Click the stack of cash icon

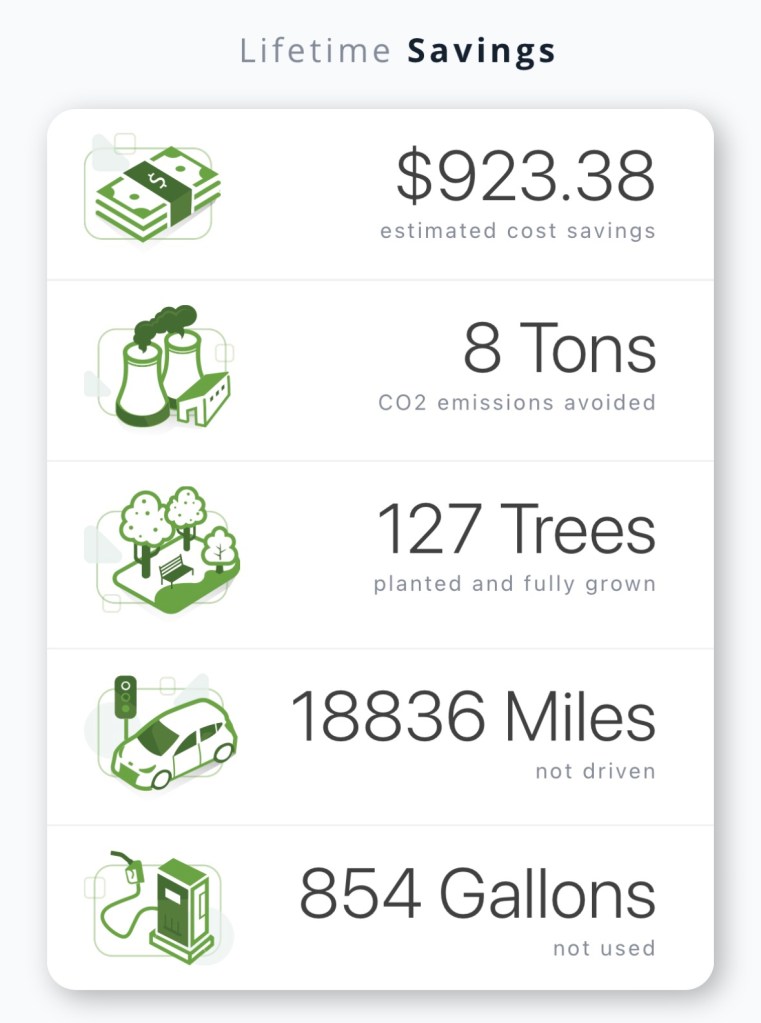[157, 191]
